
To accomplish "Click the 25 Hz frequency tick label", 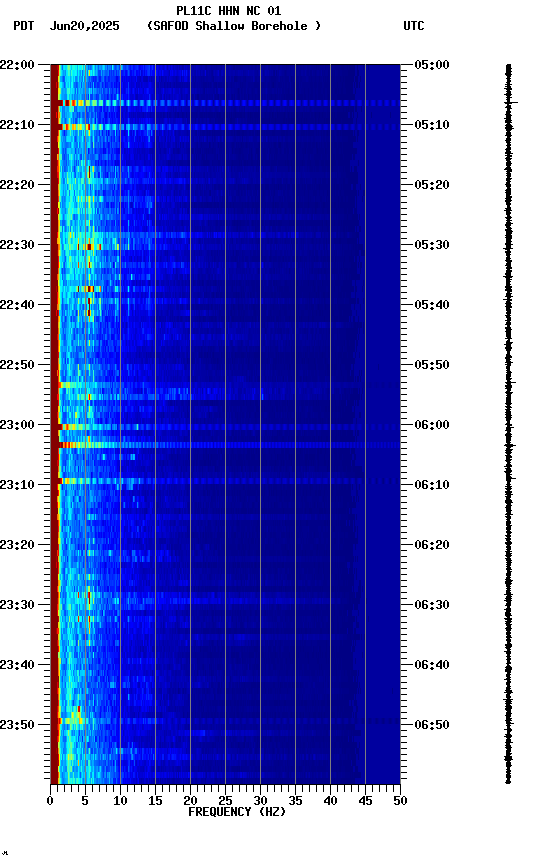I will [225, 801].
